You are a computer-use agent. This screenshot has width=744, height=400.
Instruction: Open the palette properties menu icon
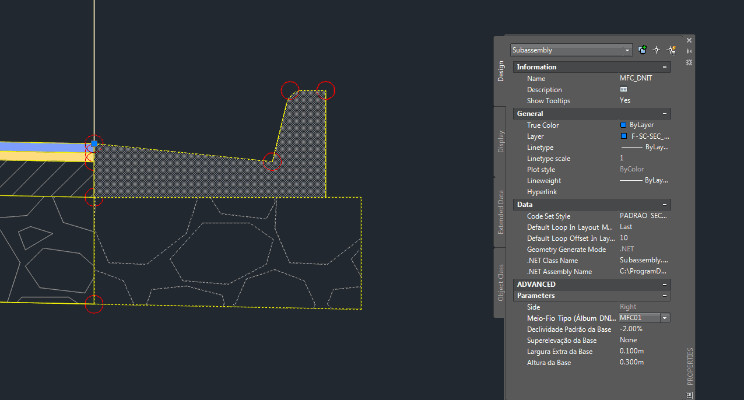click(689, 62)
